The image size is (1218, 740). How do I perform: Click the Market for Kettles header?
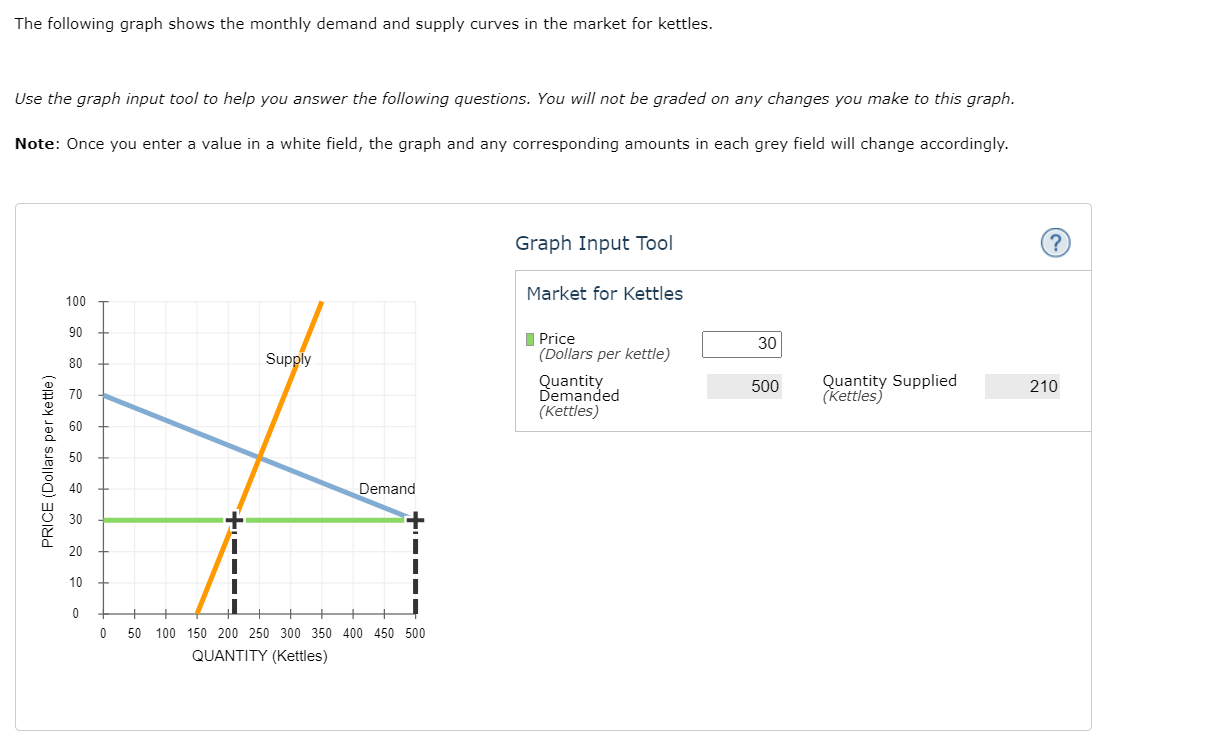(x=602, y=294)
